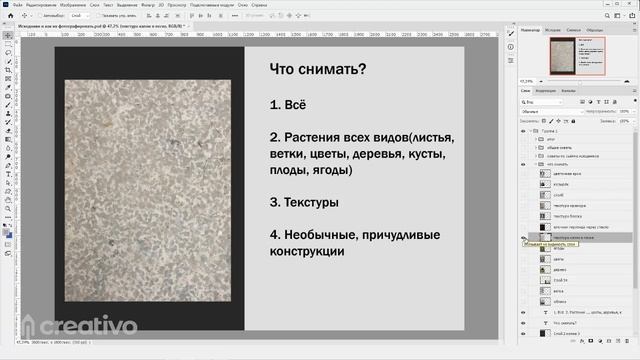Screen dimensions: 640x360
Task: Select the Gradient tool
Action: pos(8,140)
